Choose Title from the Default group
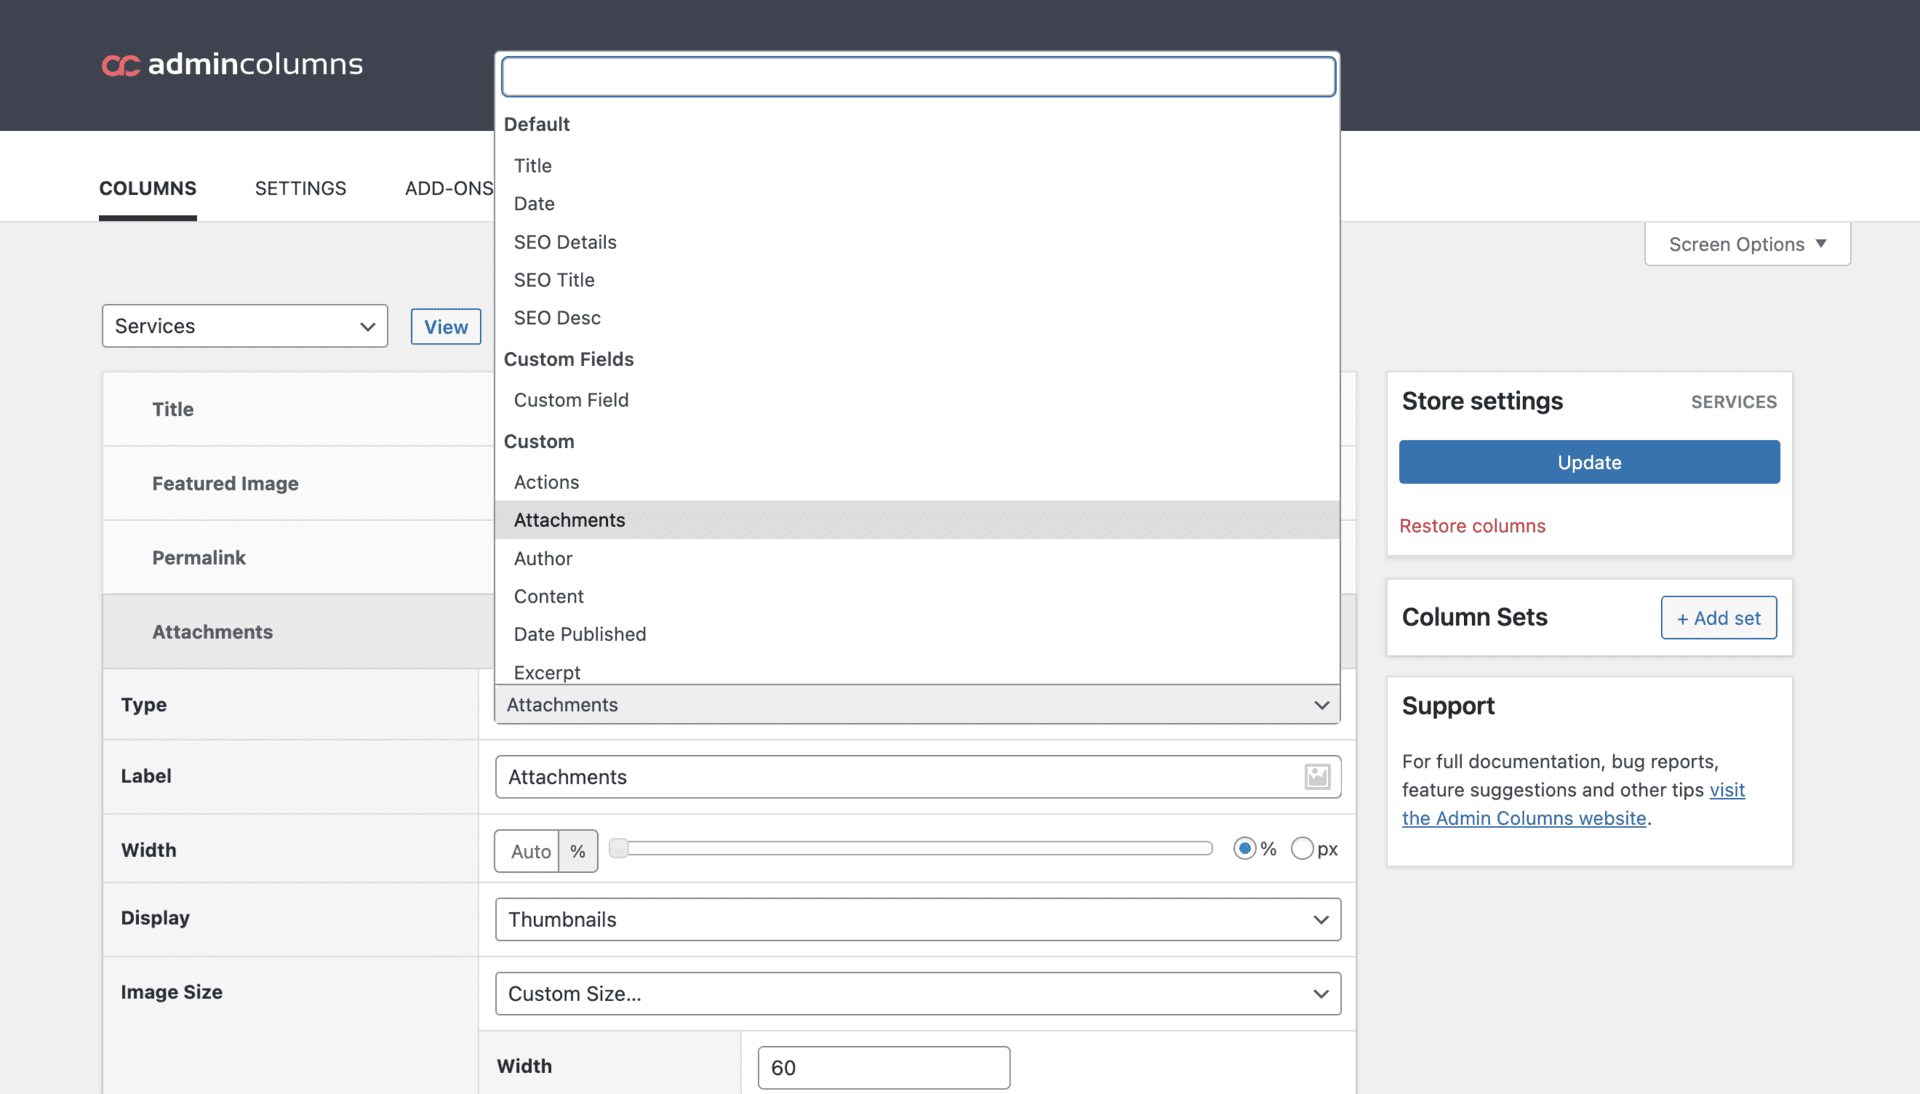 click(917, 166)
